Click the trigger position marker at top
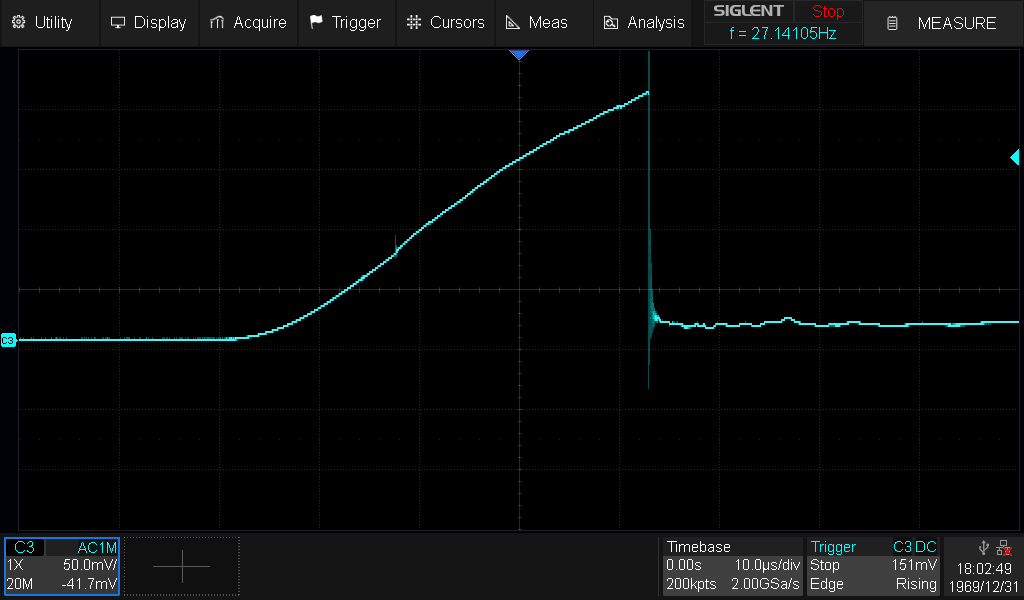The image size is (1024, 600). [x=518, y=55]
